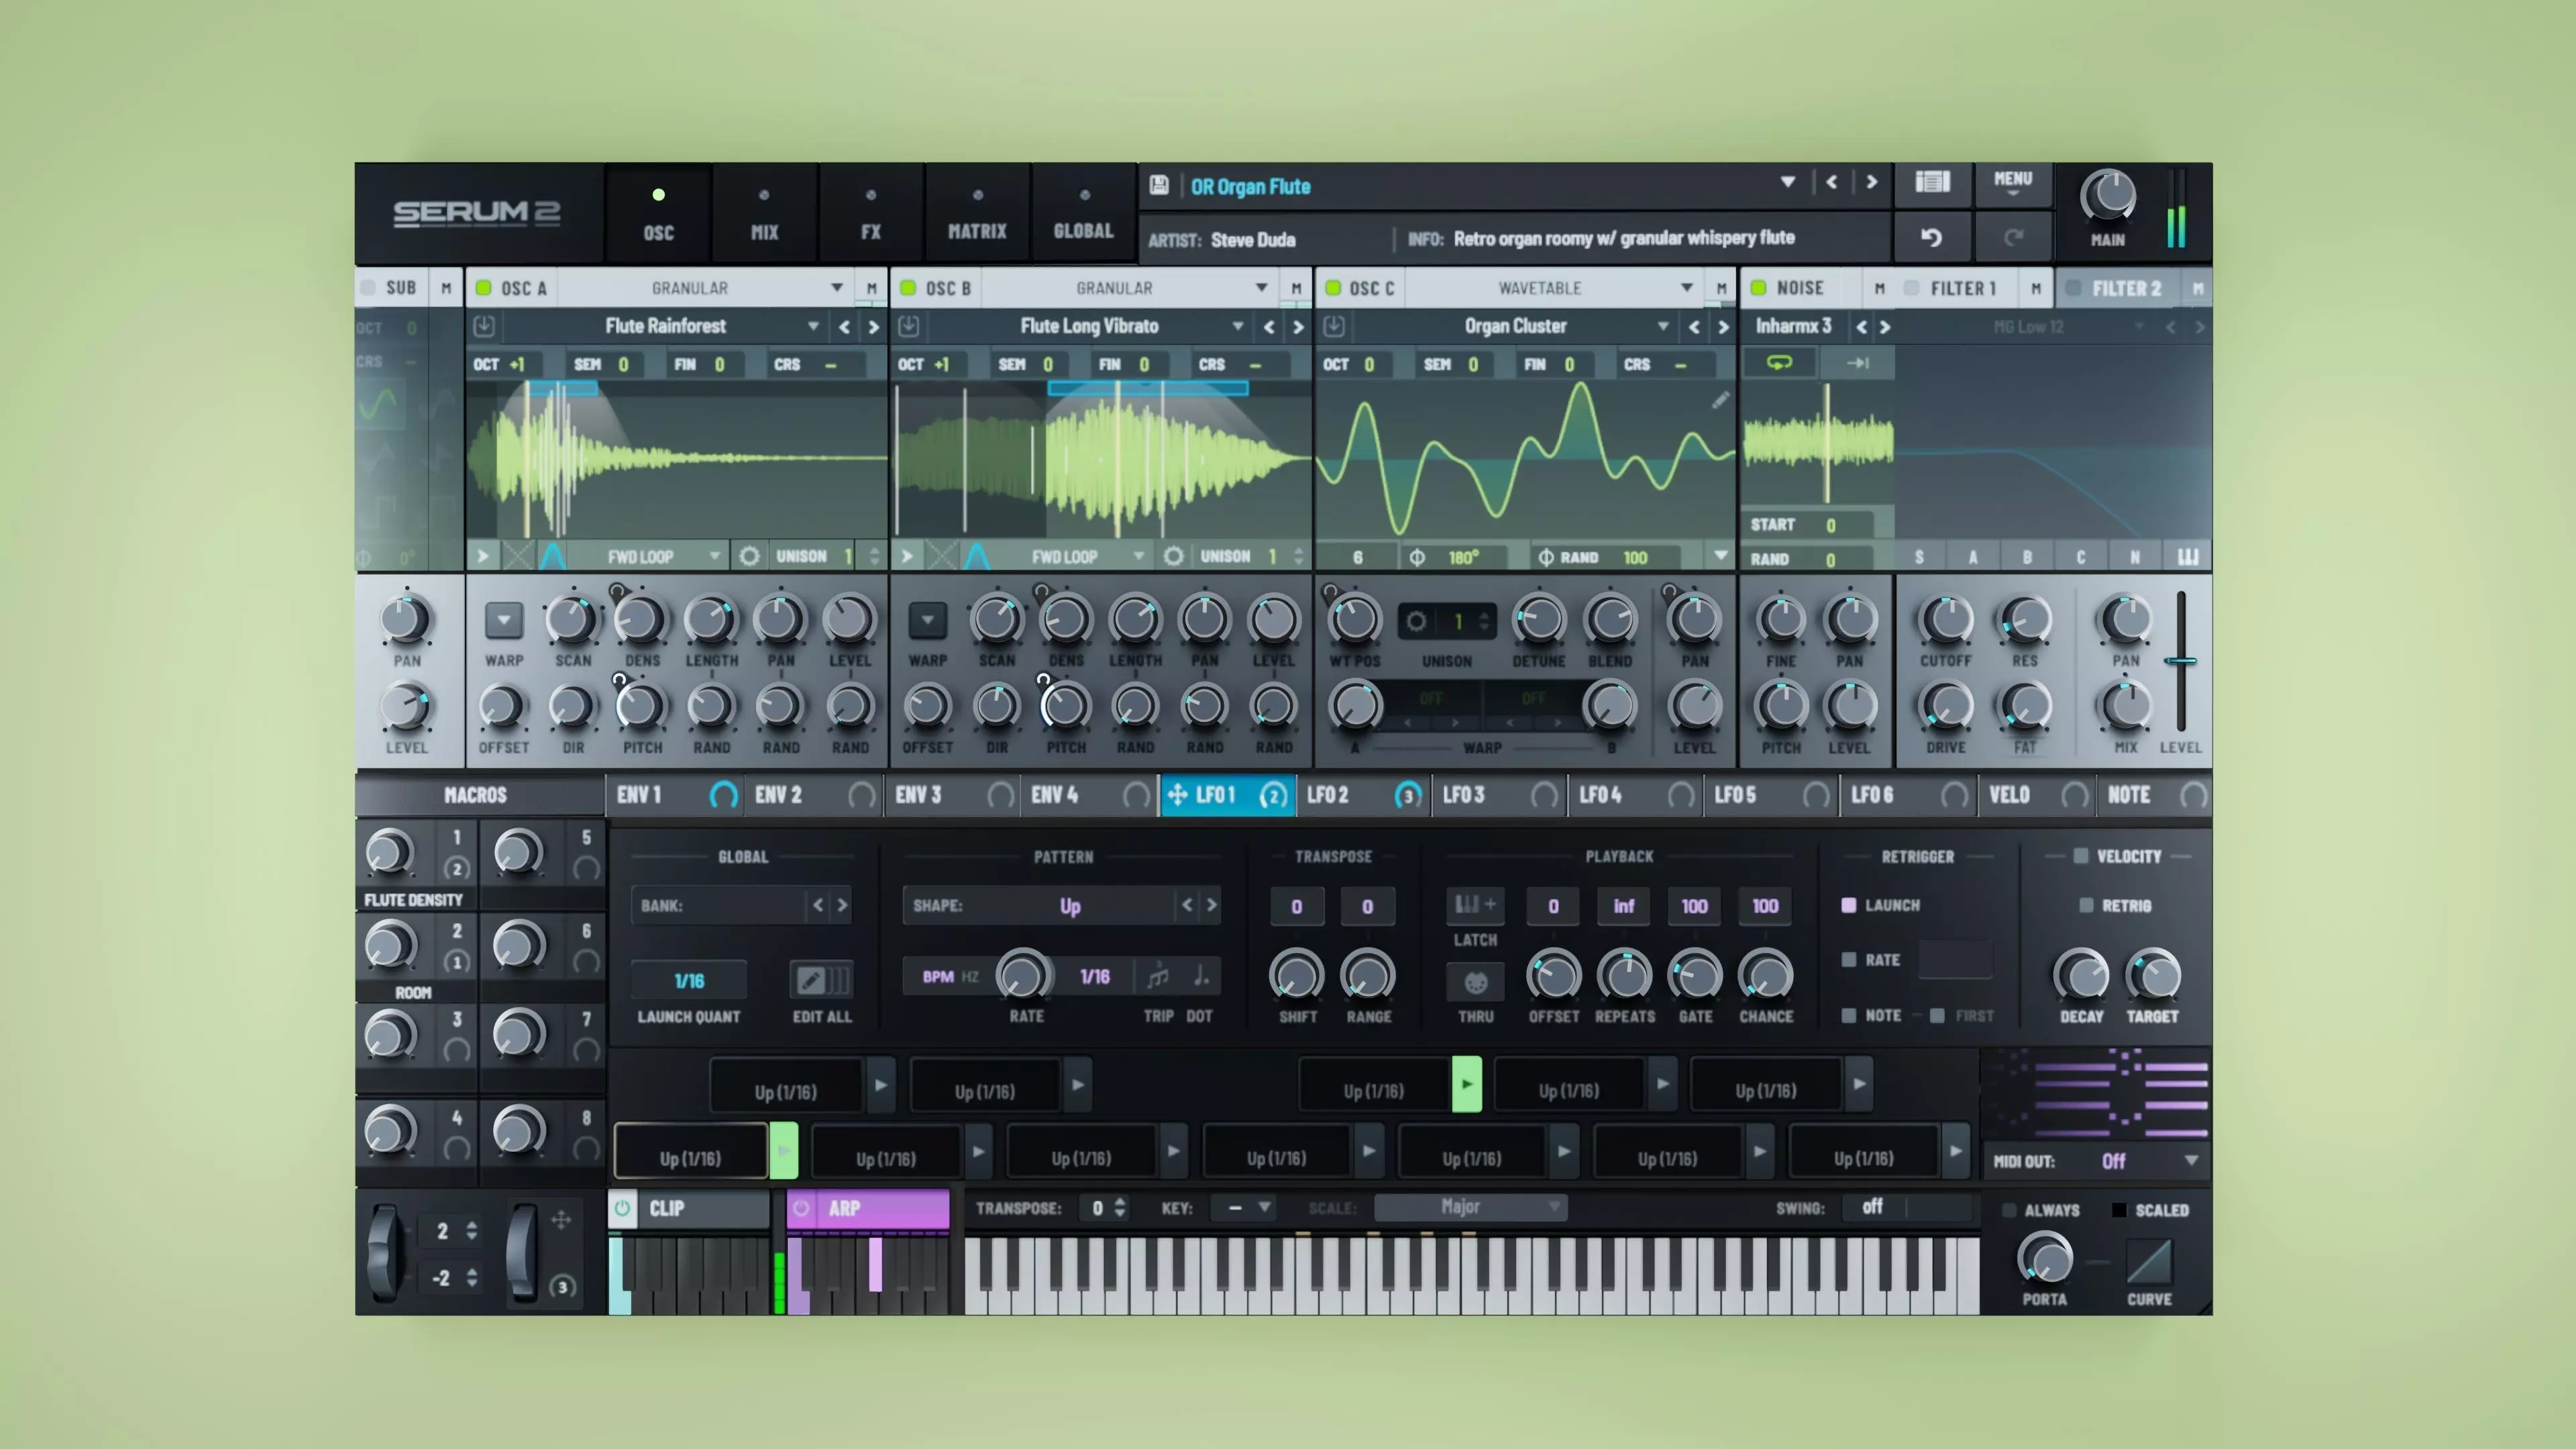This screenshot has width=2576, height=1449.
Task: Expand the Scale Major dropdown
Action: point(1470,1207)
